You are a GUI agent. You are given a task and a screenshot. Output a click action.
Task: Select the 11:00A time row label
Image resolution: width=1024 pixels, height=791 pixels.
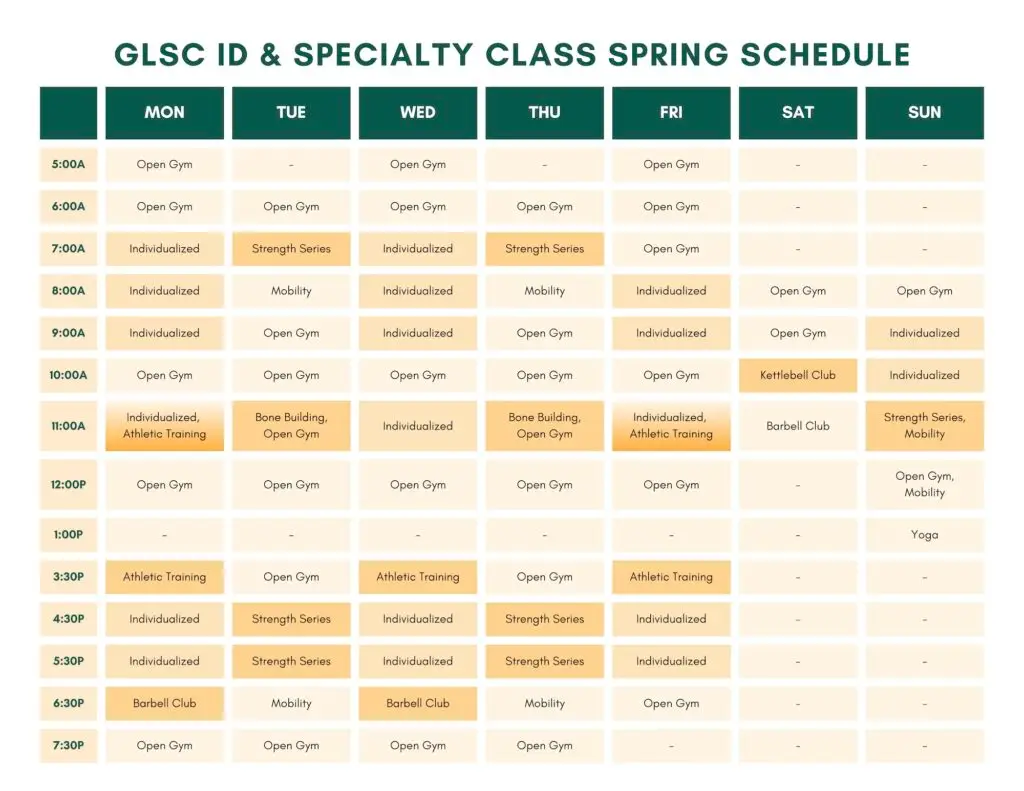pos(69,426)
